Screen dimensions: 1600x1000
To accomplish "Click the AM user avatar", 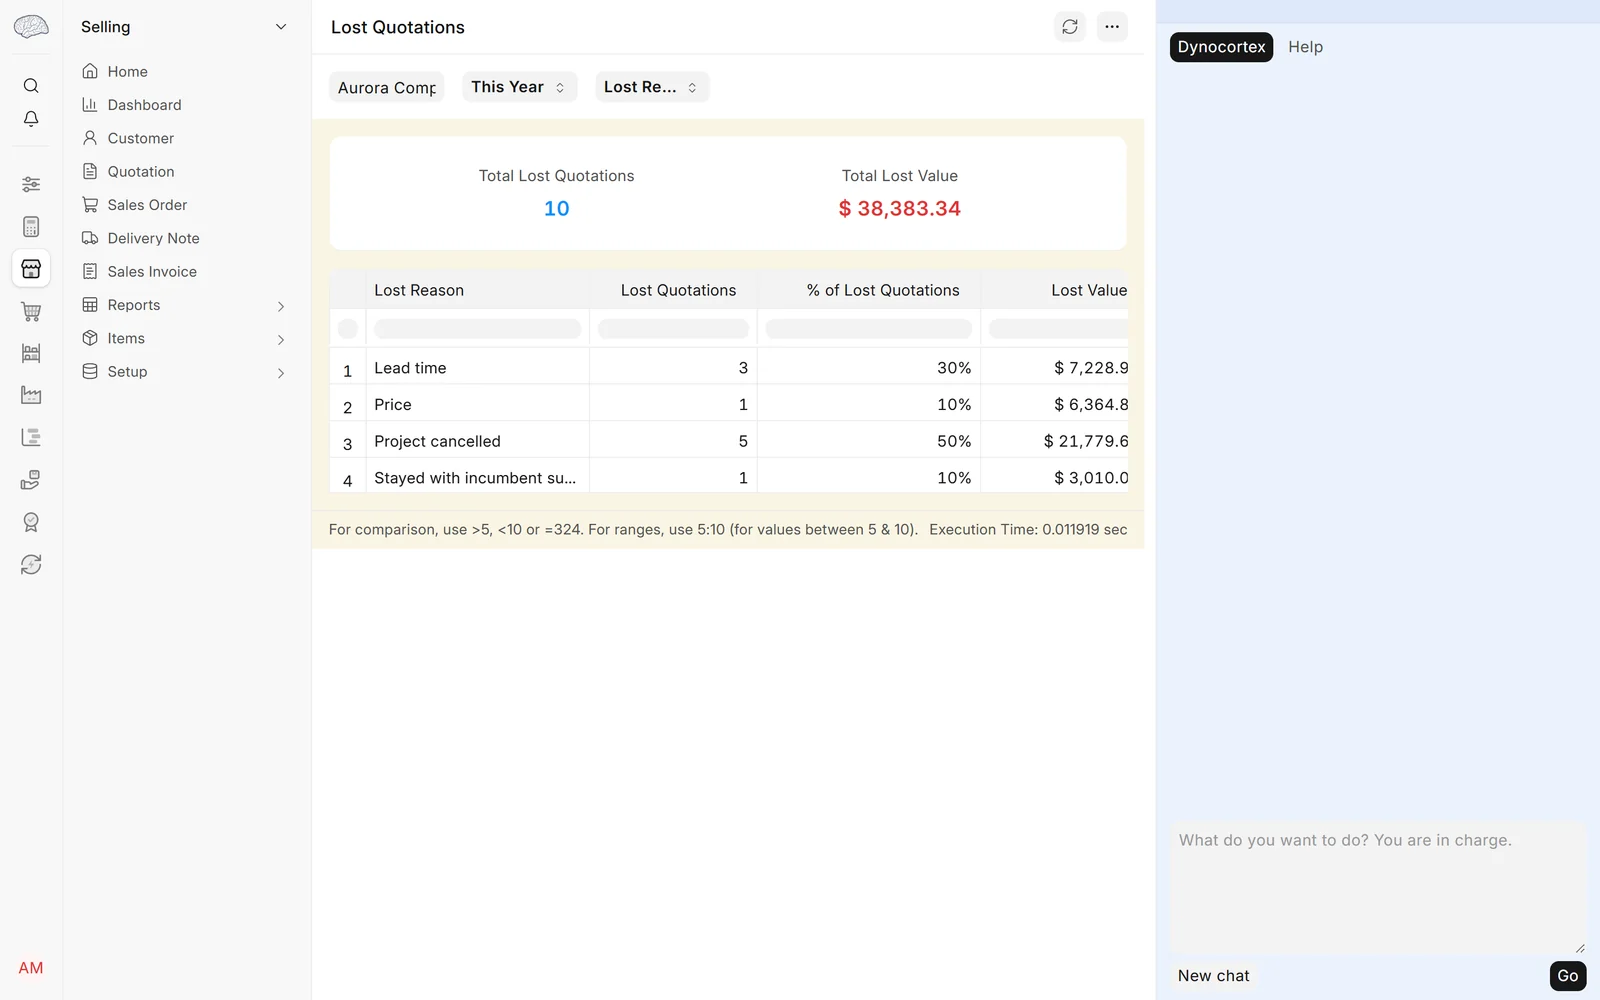I will (31, 968).
